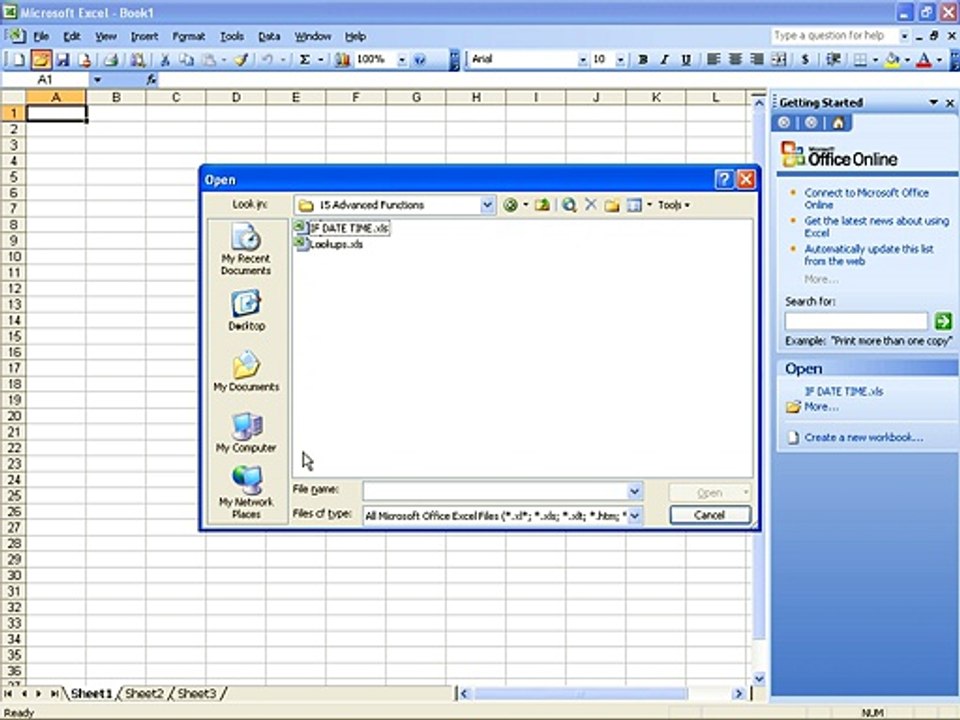This screenshot has width=960, height=720.
Task: Click More link under Open section
Action: point(821,407)
